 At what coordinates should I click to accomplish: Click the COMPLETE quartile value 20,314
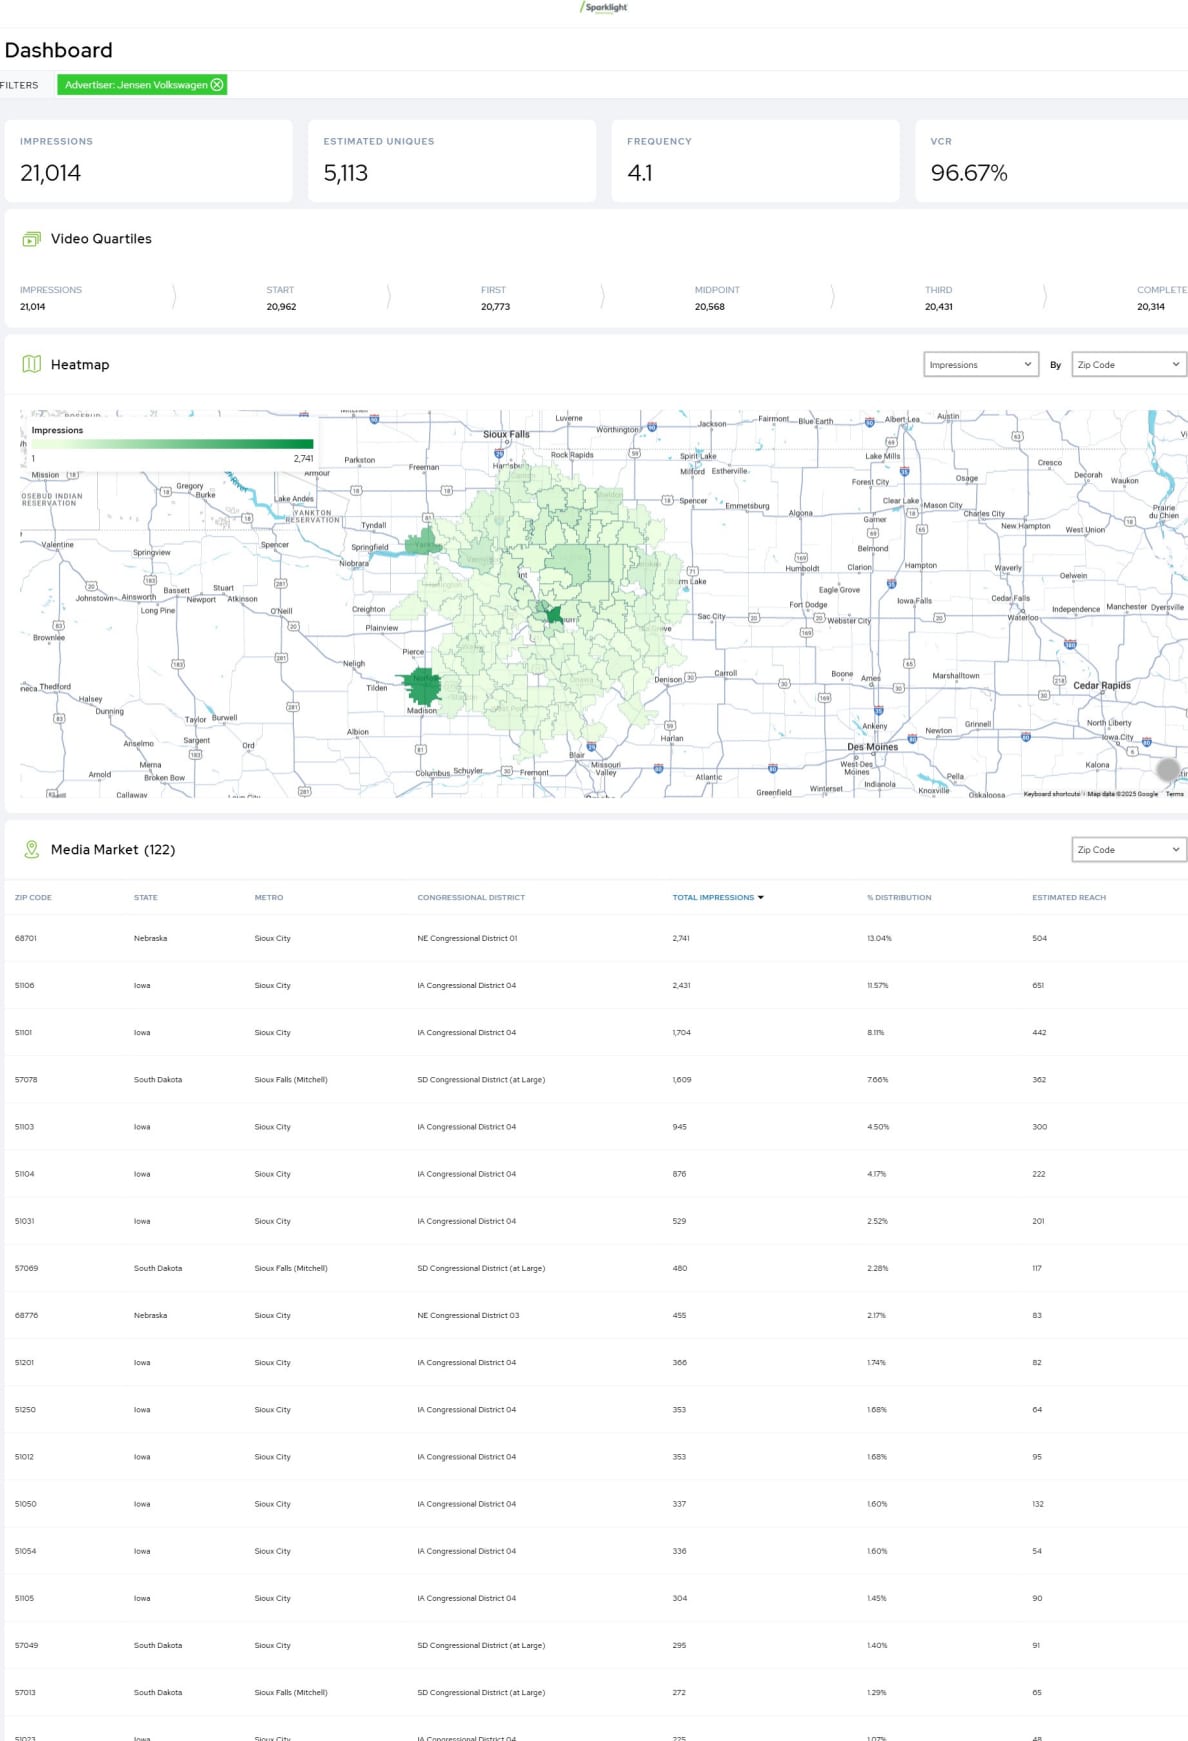(x=1150, y=307)
